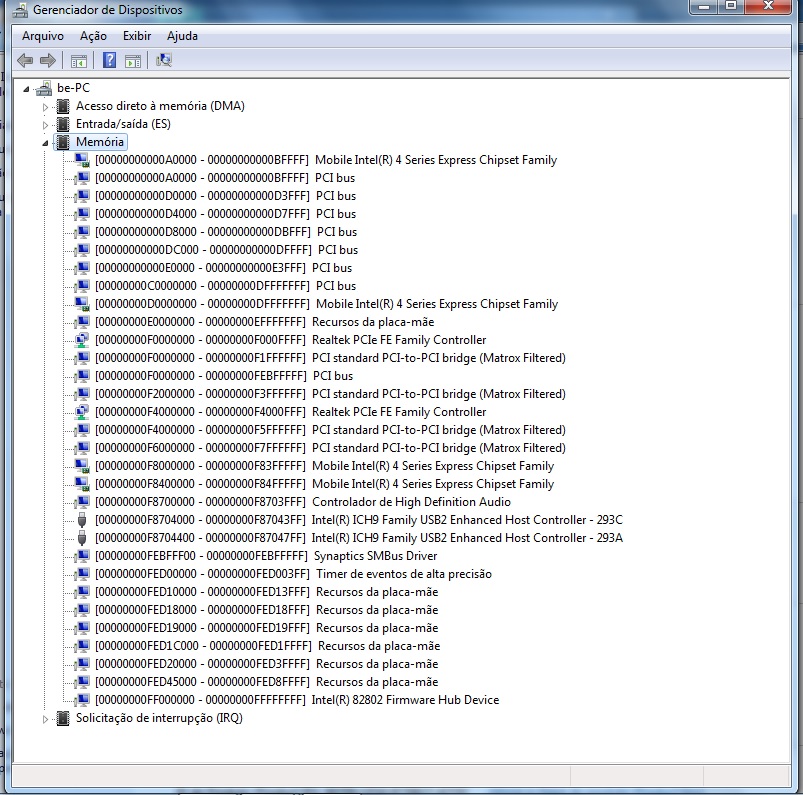Click display icon of F8000000 Mobile Intel entry
Screen dimensions: 803x795
[82, 466]
